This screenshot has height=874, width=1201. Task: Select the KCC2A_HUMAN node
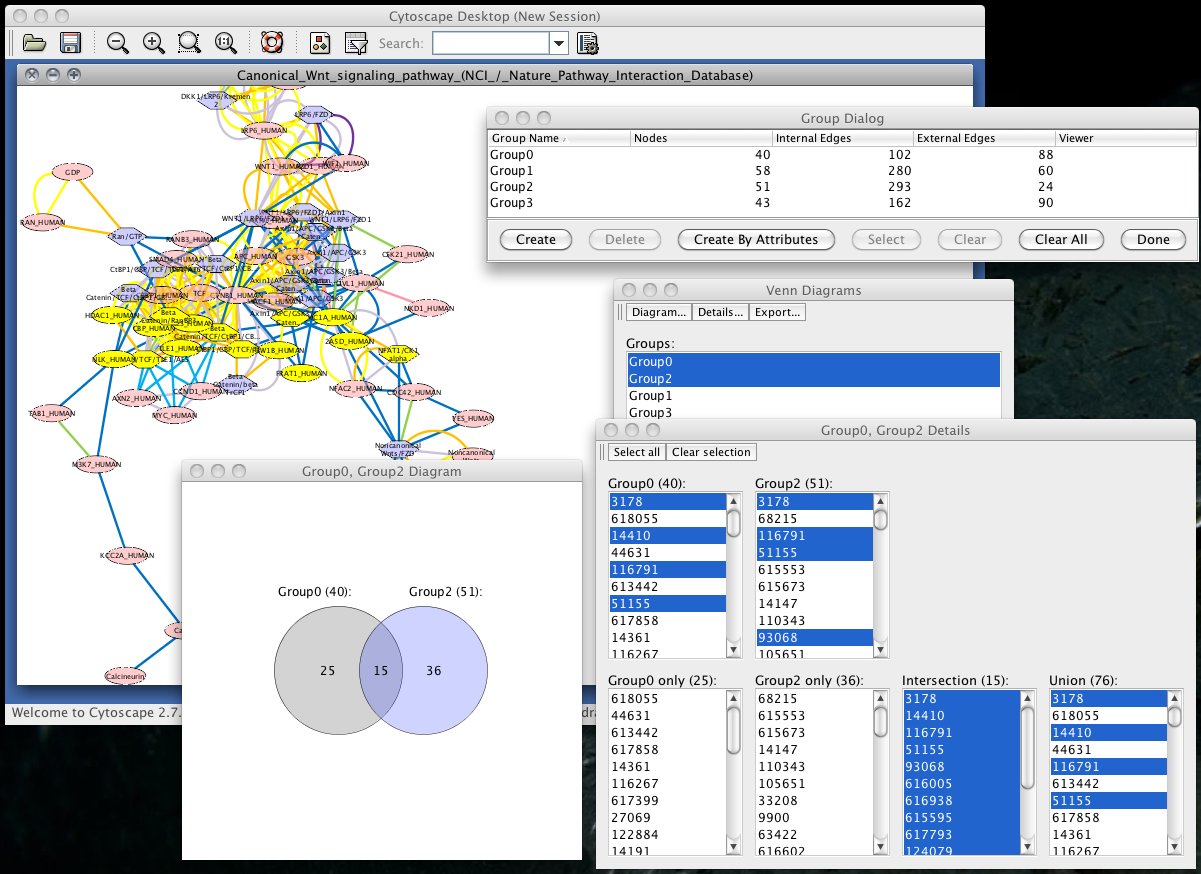click(x=128, y=555)
